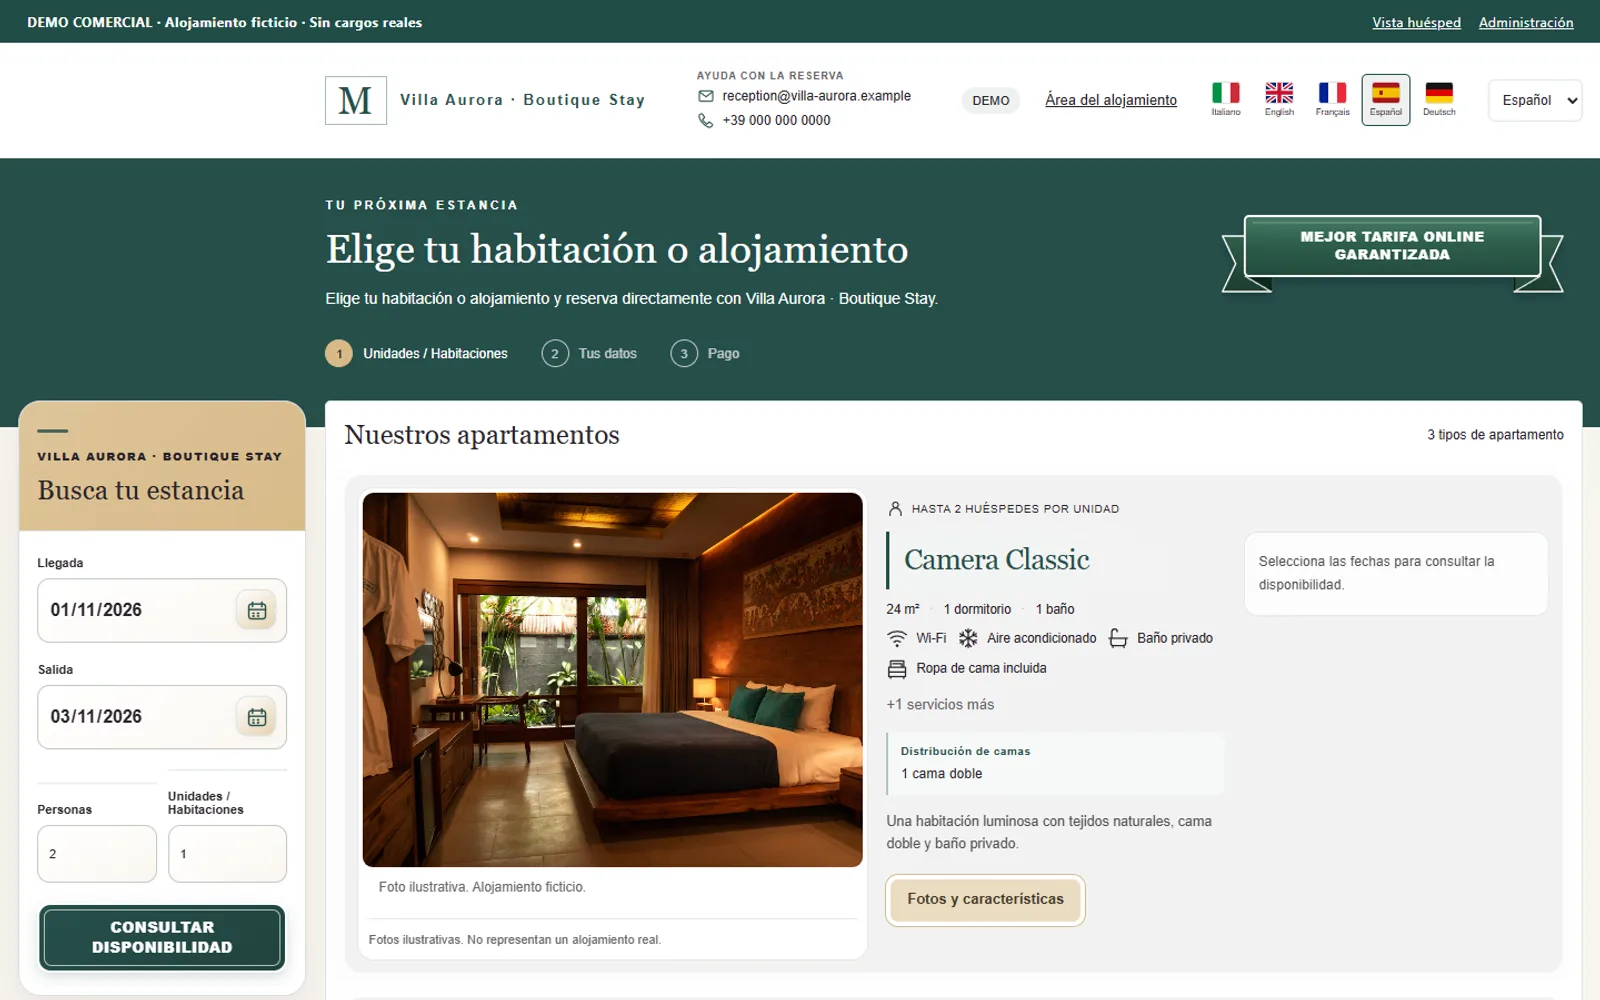This screenshot has width=1600, height=1000.
Task: Click the 'Nuestros apartamentos' heading
Action: click(482, 435)
